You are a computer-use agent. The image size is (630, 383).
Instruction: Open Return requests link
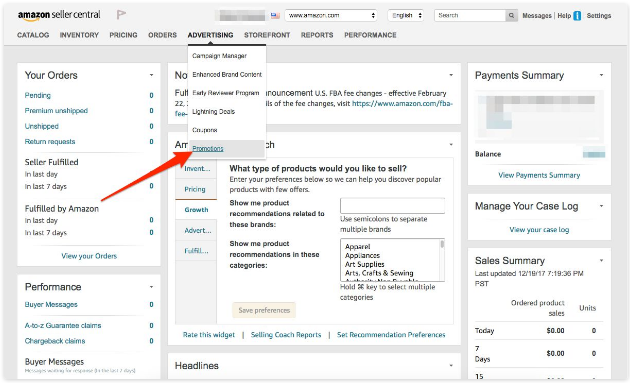tap(50, 141)
